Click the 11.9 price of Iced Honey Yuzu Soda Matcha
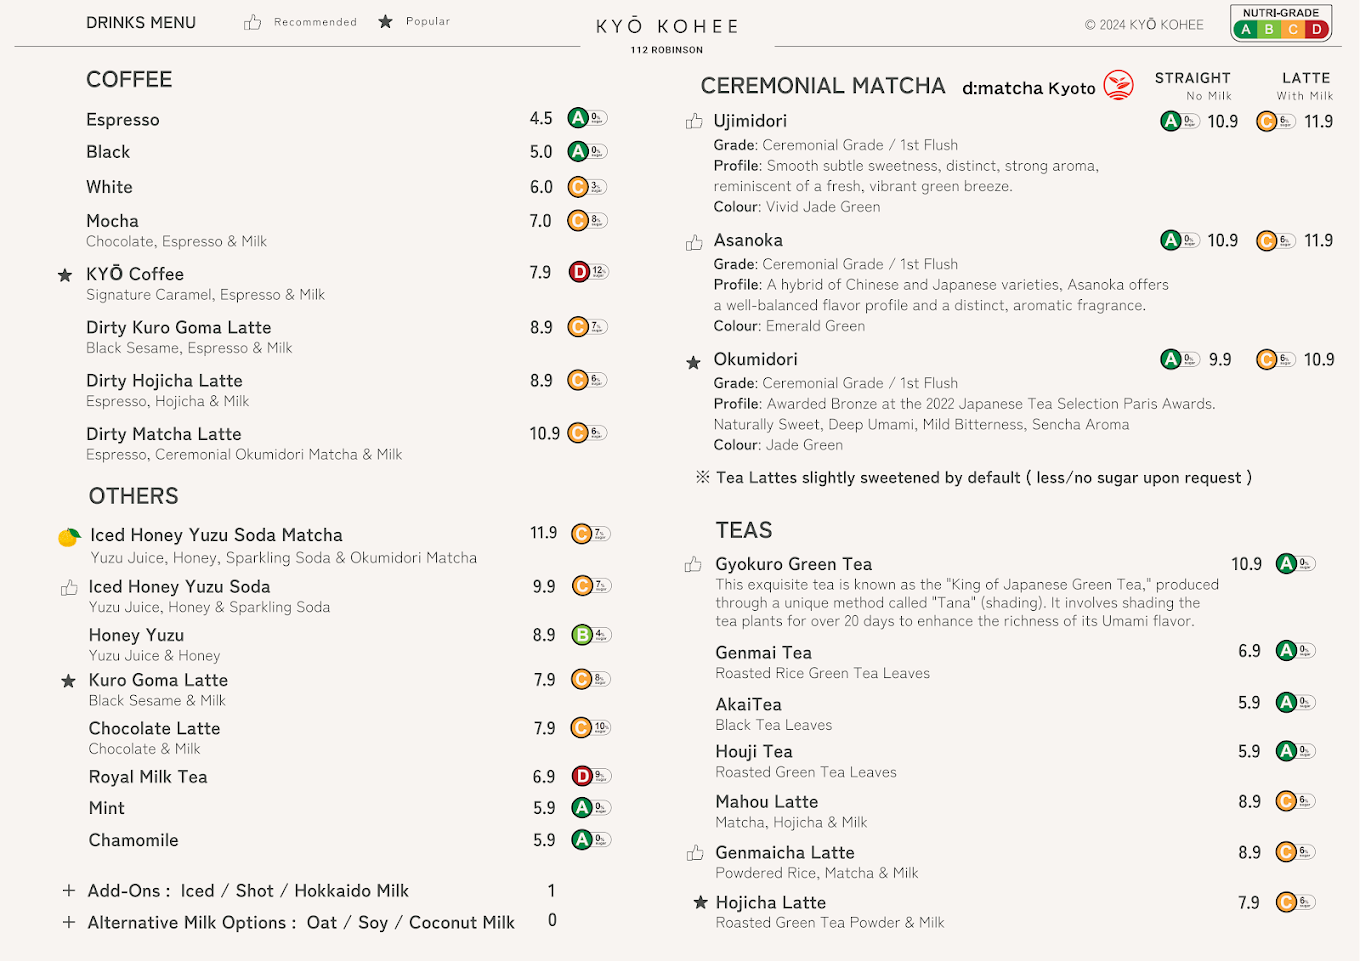 tap(544, 533)
